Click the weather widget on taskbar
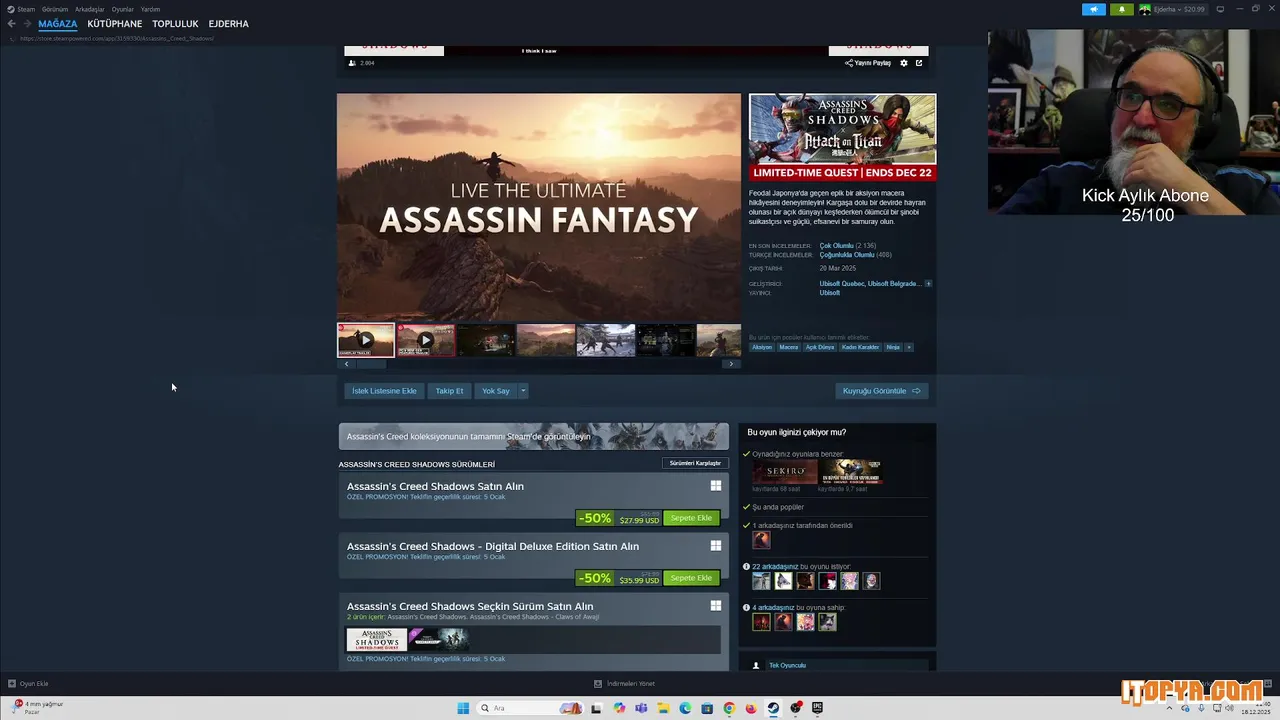Image resolution: width=1280 pixels, height=720 pixels. 38,707
